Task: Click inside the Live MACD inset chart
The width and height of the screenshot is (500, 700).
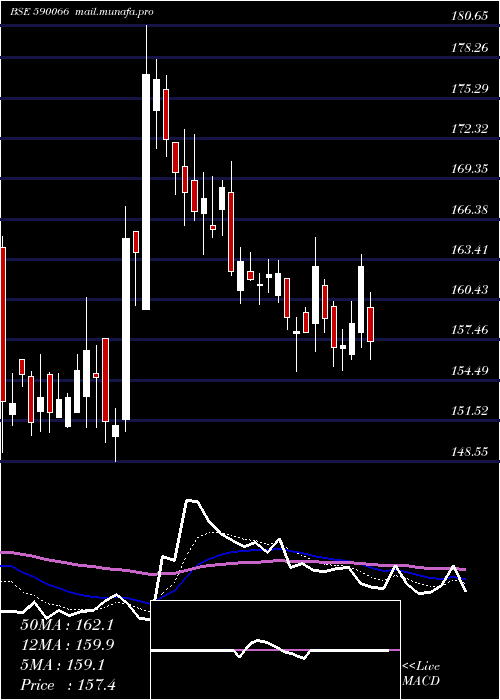Action: coord(275,650)
